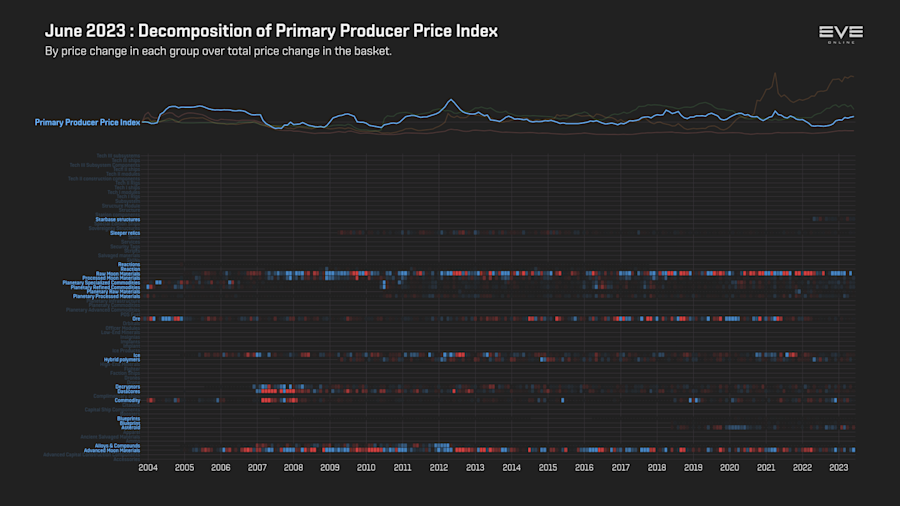This screenshot has height=506, width=900.
Task: Click the EVE Online logo
Action: point(841,34)
